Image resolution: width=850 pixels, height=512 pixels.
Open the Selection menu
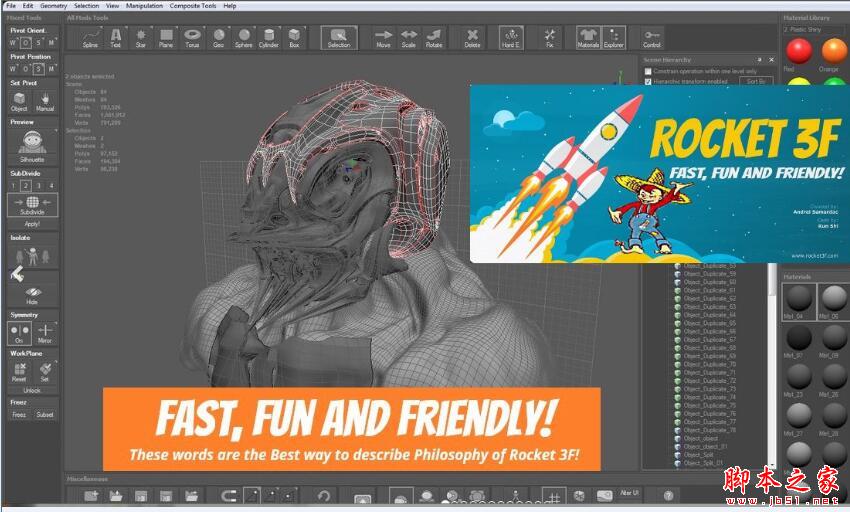pos(86,5)
